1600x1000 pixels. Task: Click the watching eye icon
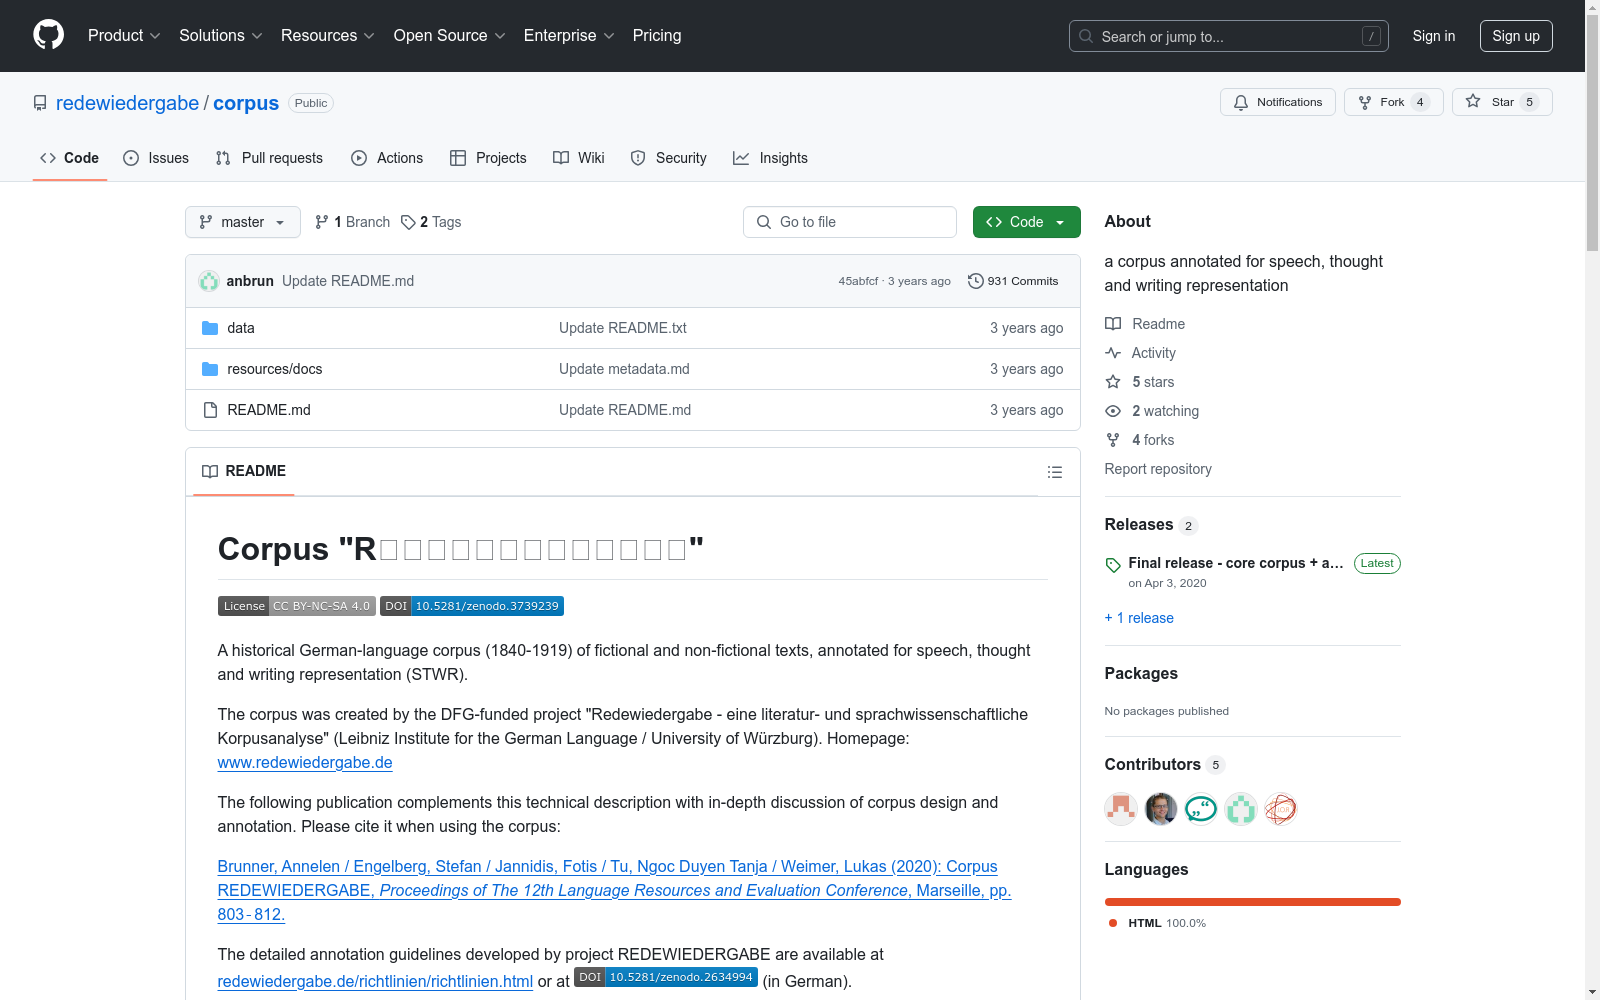pos(1113,411)
